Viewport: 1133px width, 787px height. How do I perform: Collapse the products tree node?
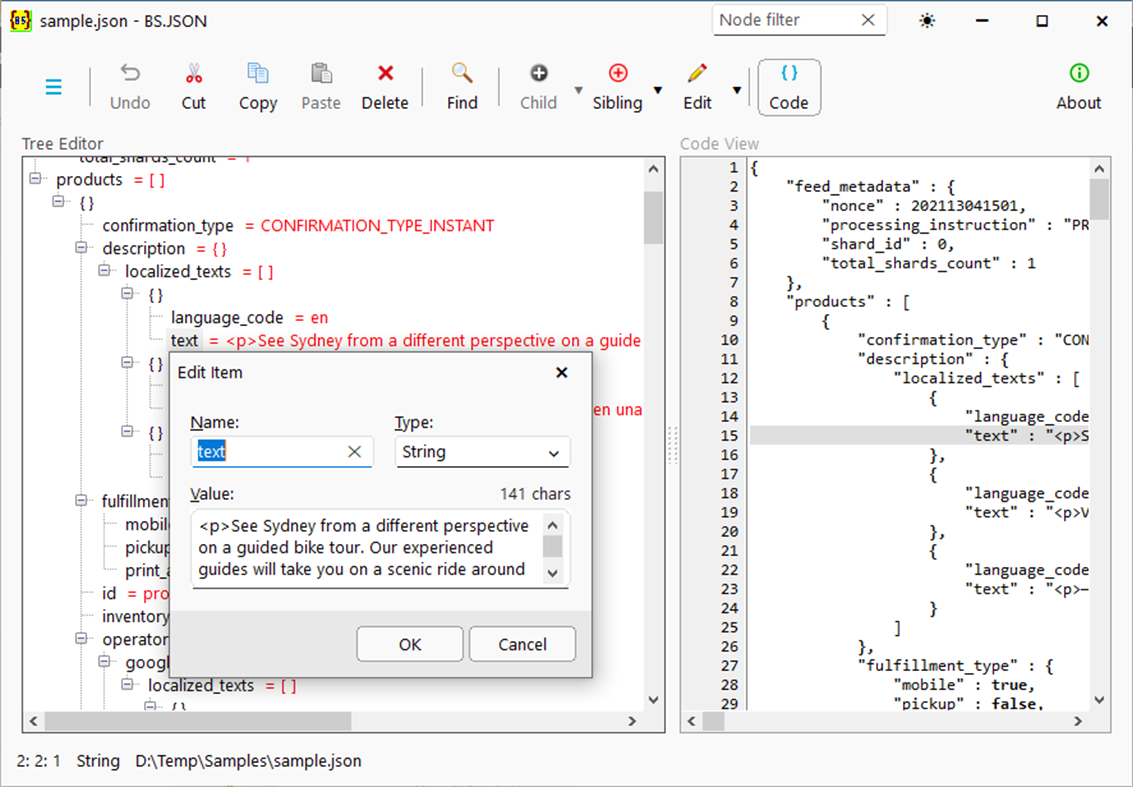35,178
